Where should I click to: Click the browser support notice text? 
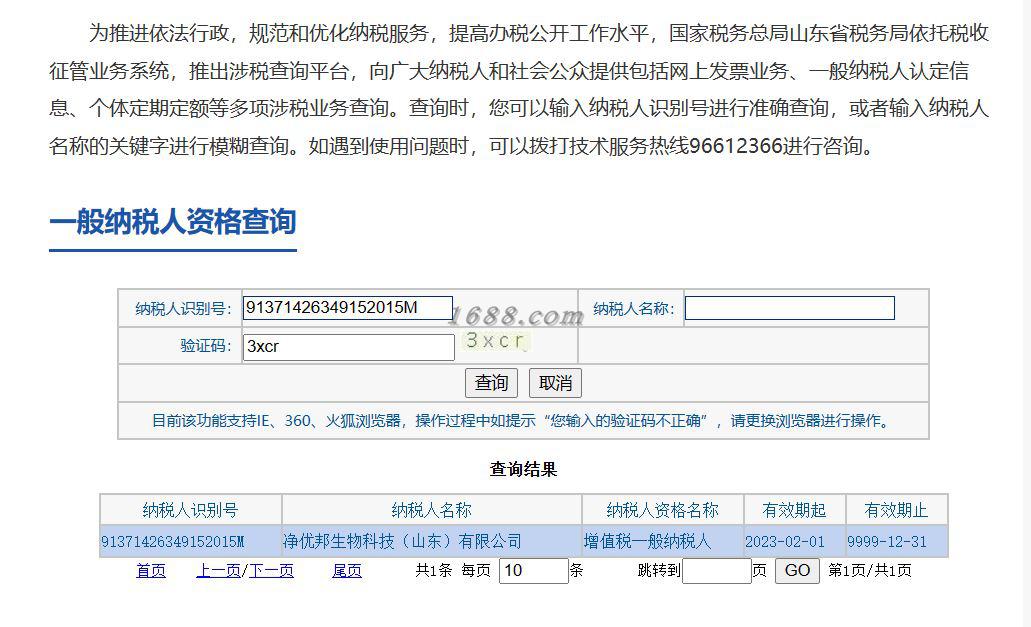(523, 421)
